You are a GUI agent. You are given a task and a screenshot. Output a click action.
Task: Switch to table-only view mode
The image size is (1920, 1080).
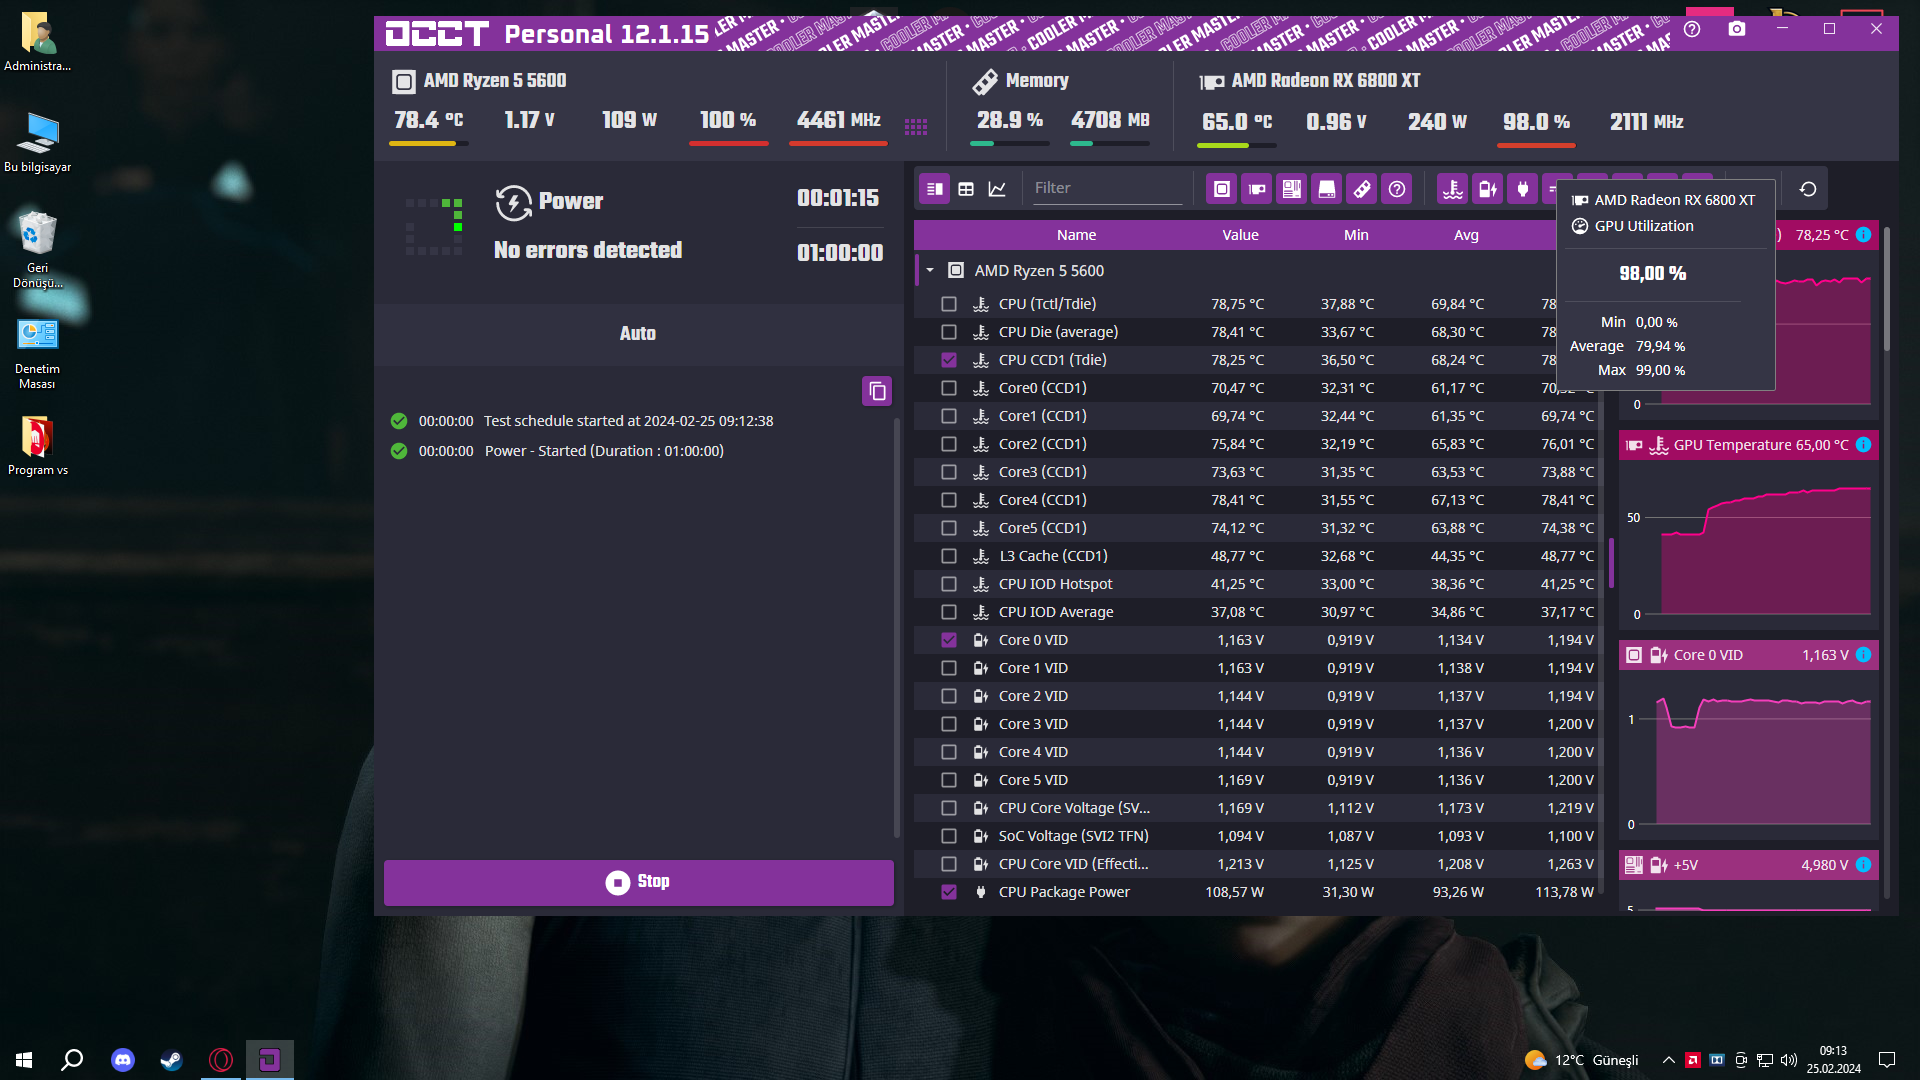(966, 189)
